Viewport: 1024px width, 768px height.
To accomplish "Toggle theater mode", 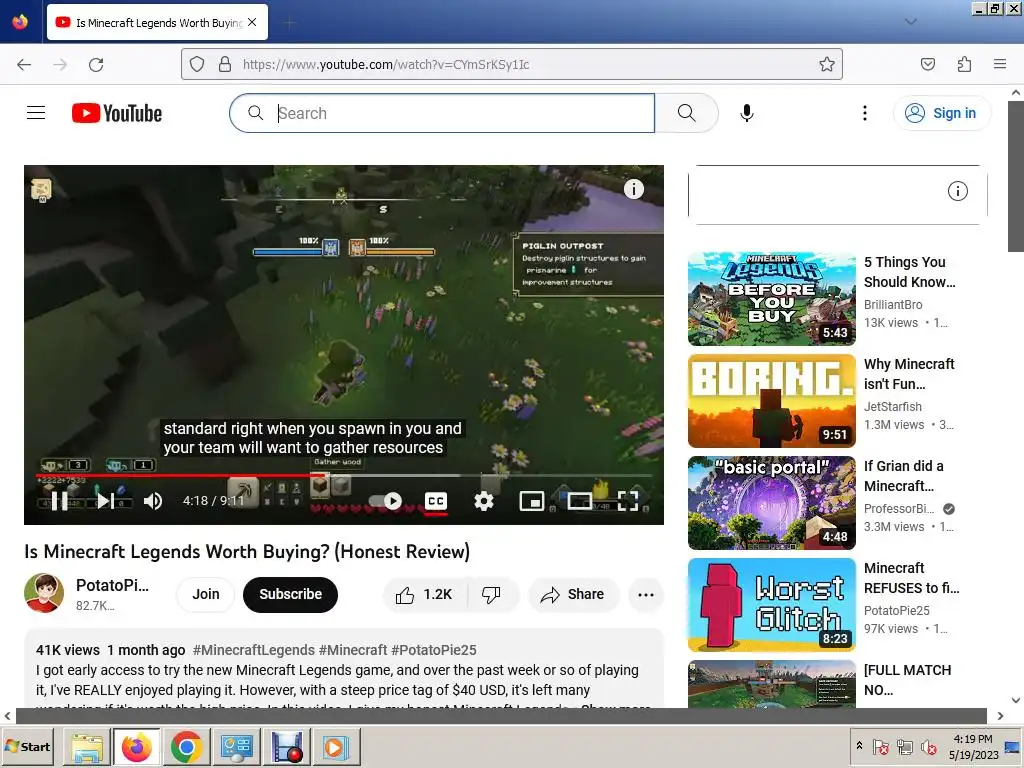I will click(x=579, y=501).
